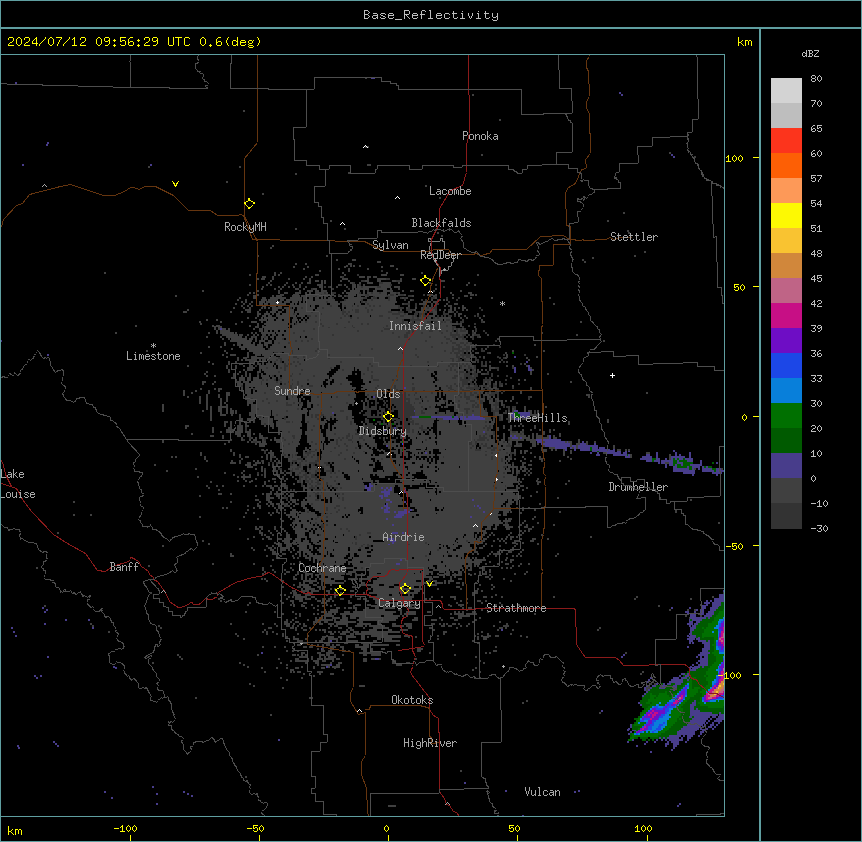This screenshot has height=842, width=862.
Task: Pick the bright yellow 54 dBZ swatch
Action: click(786, 215)
